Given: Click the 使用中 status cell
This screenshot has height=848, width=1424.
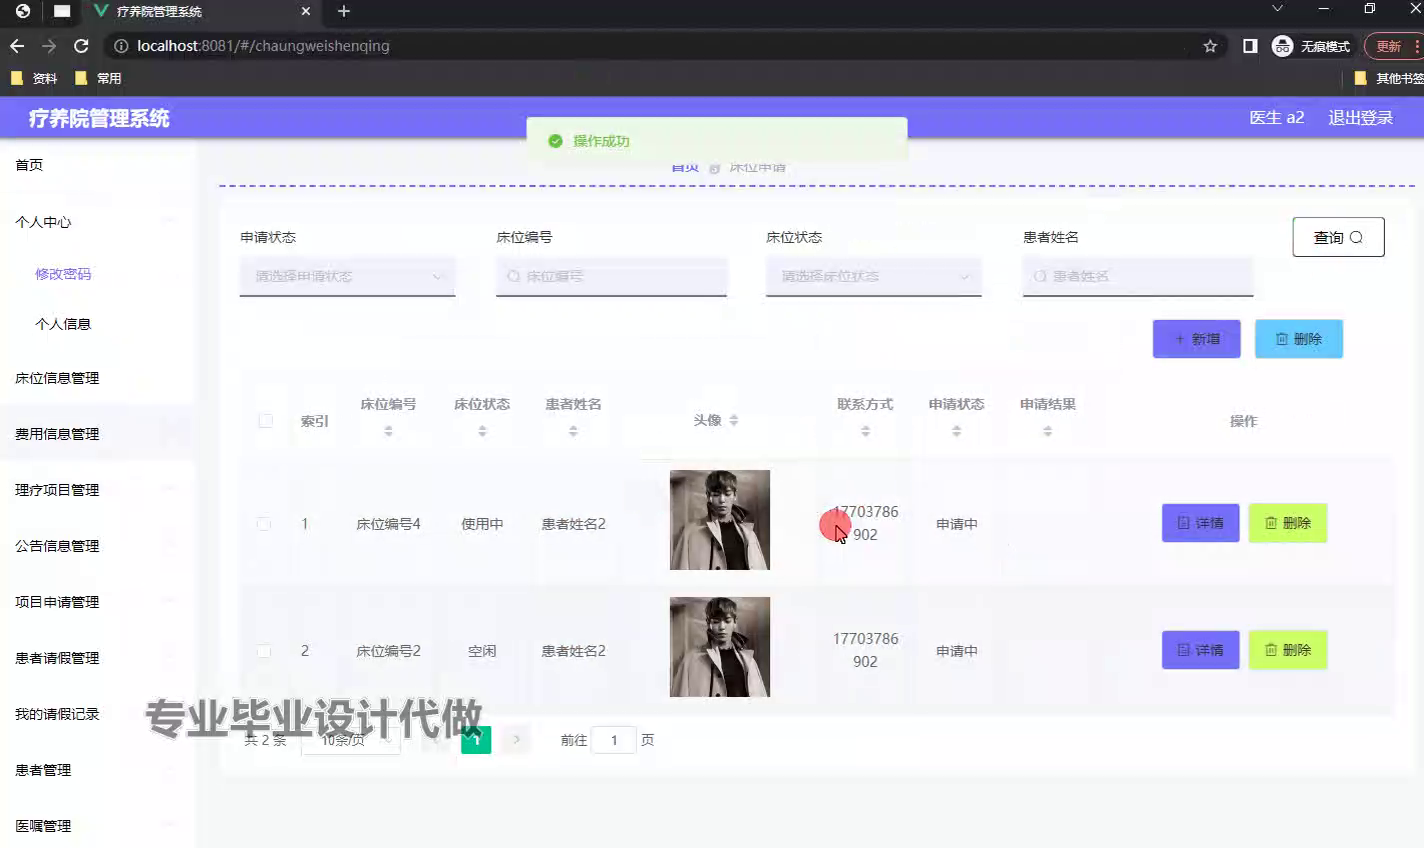Looking at the screenshot, I should [x=482, y=524].
